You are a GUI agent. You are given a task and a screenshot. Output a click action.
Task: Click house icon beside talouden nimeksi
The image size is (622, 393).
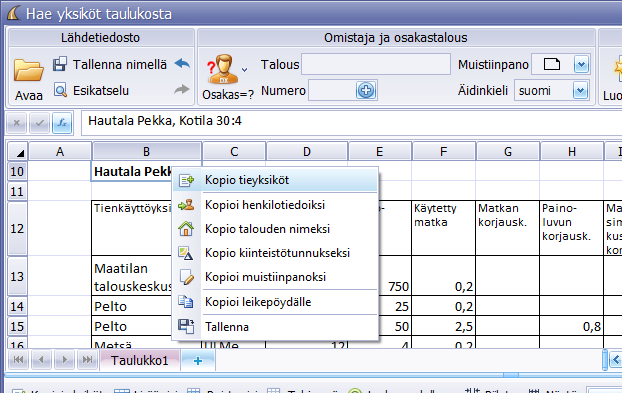(x=186, y=229)
